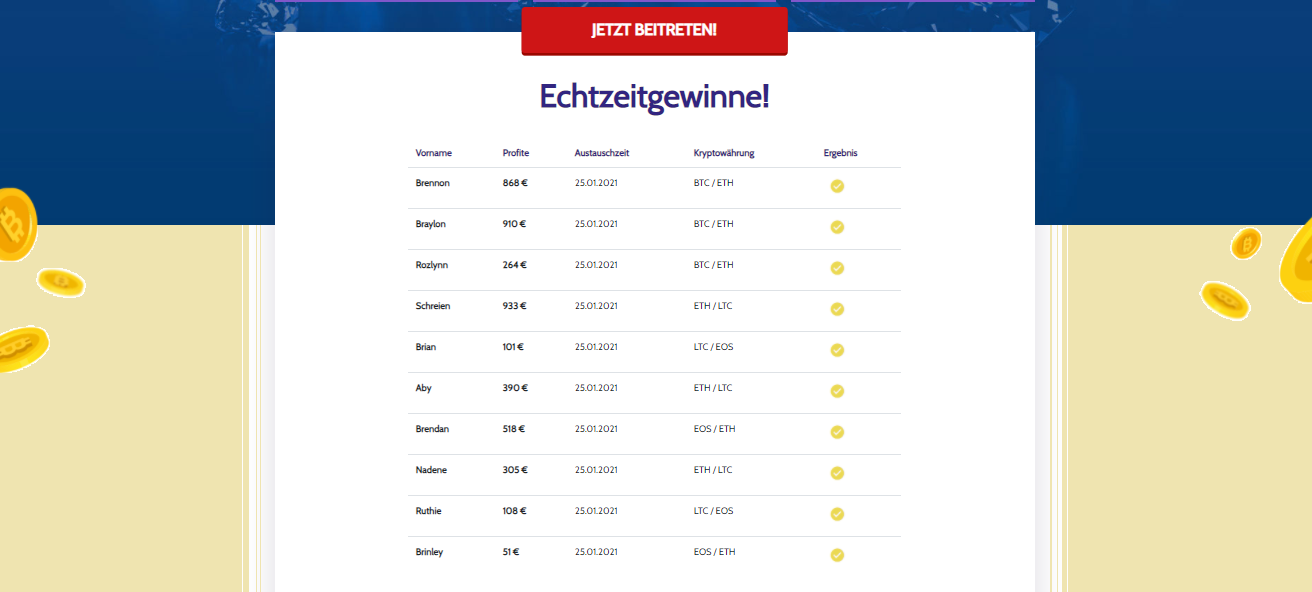Viewport: 1312px width, 592px height.
Task: Click the Ergebnis column header
Action: 841,153
